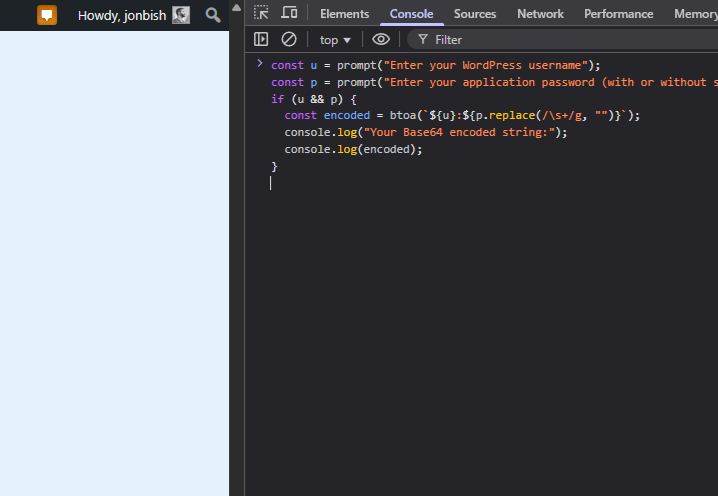Viewport: 718px width, 496px height.
Task: Activate the inspect element picker icon
Action: click(261, 13)
